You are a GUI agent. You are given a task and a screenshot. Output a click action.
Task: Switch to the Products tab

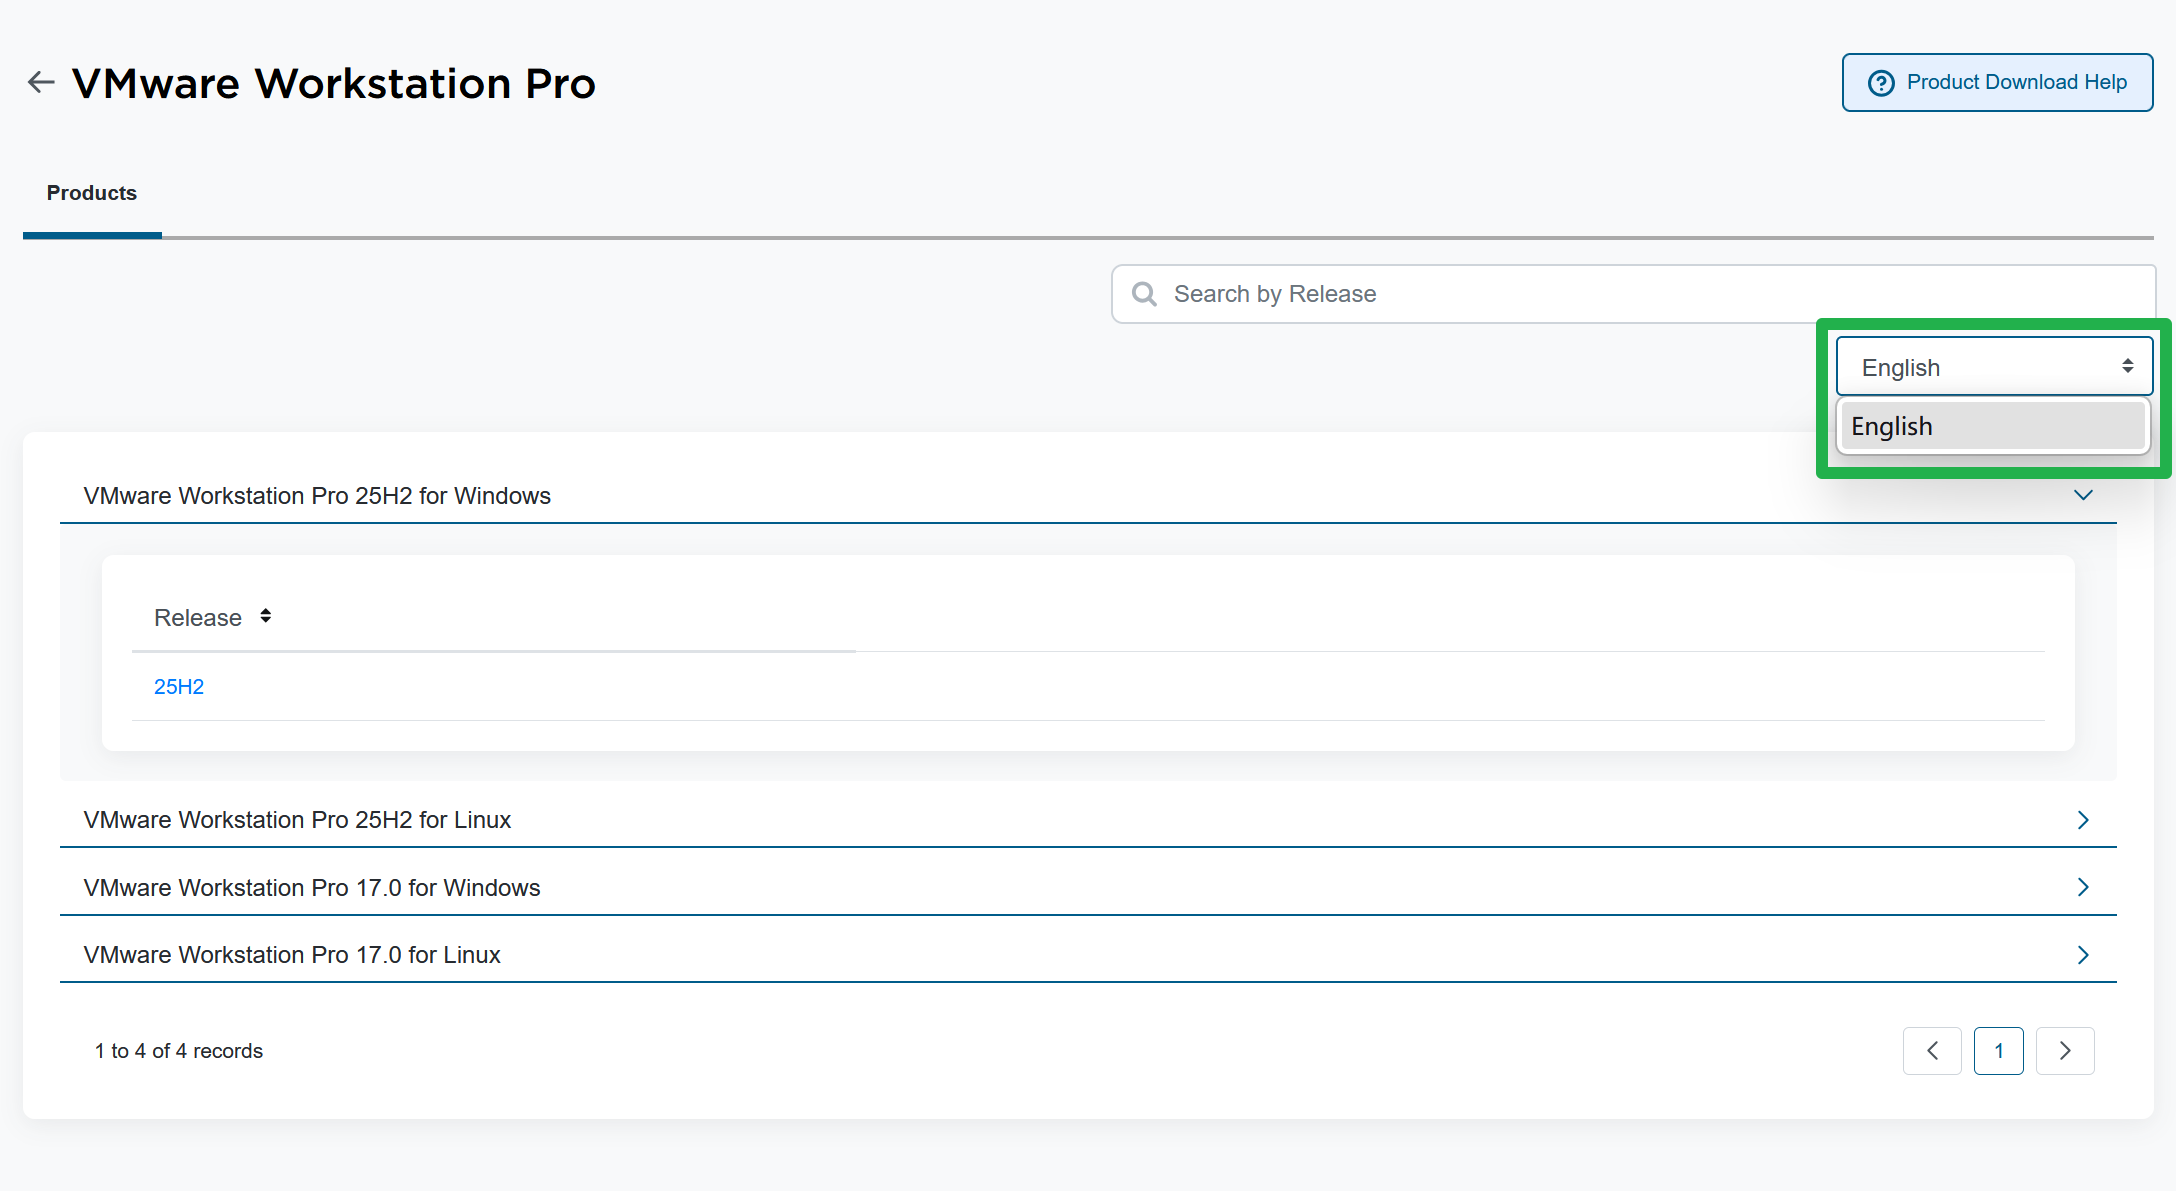(x=92, y=193)
